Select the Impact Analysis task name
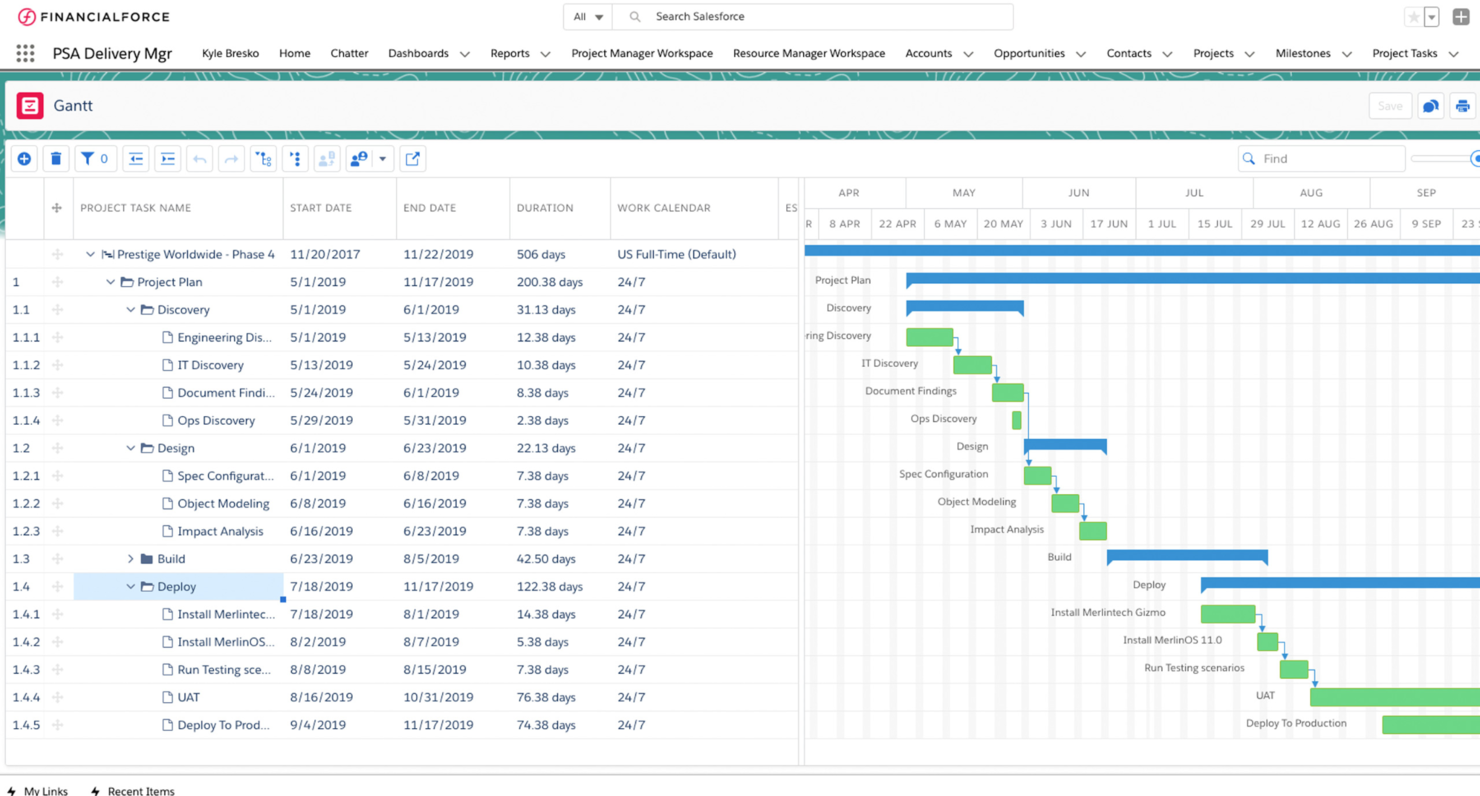This screenshot has height=796, width=1480. tap(220, 531)
